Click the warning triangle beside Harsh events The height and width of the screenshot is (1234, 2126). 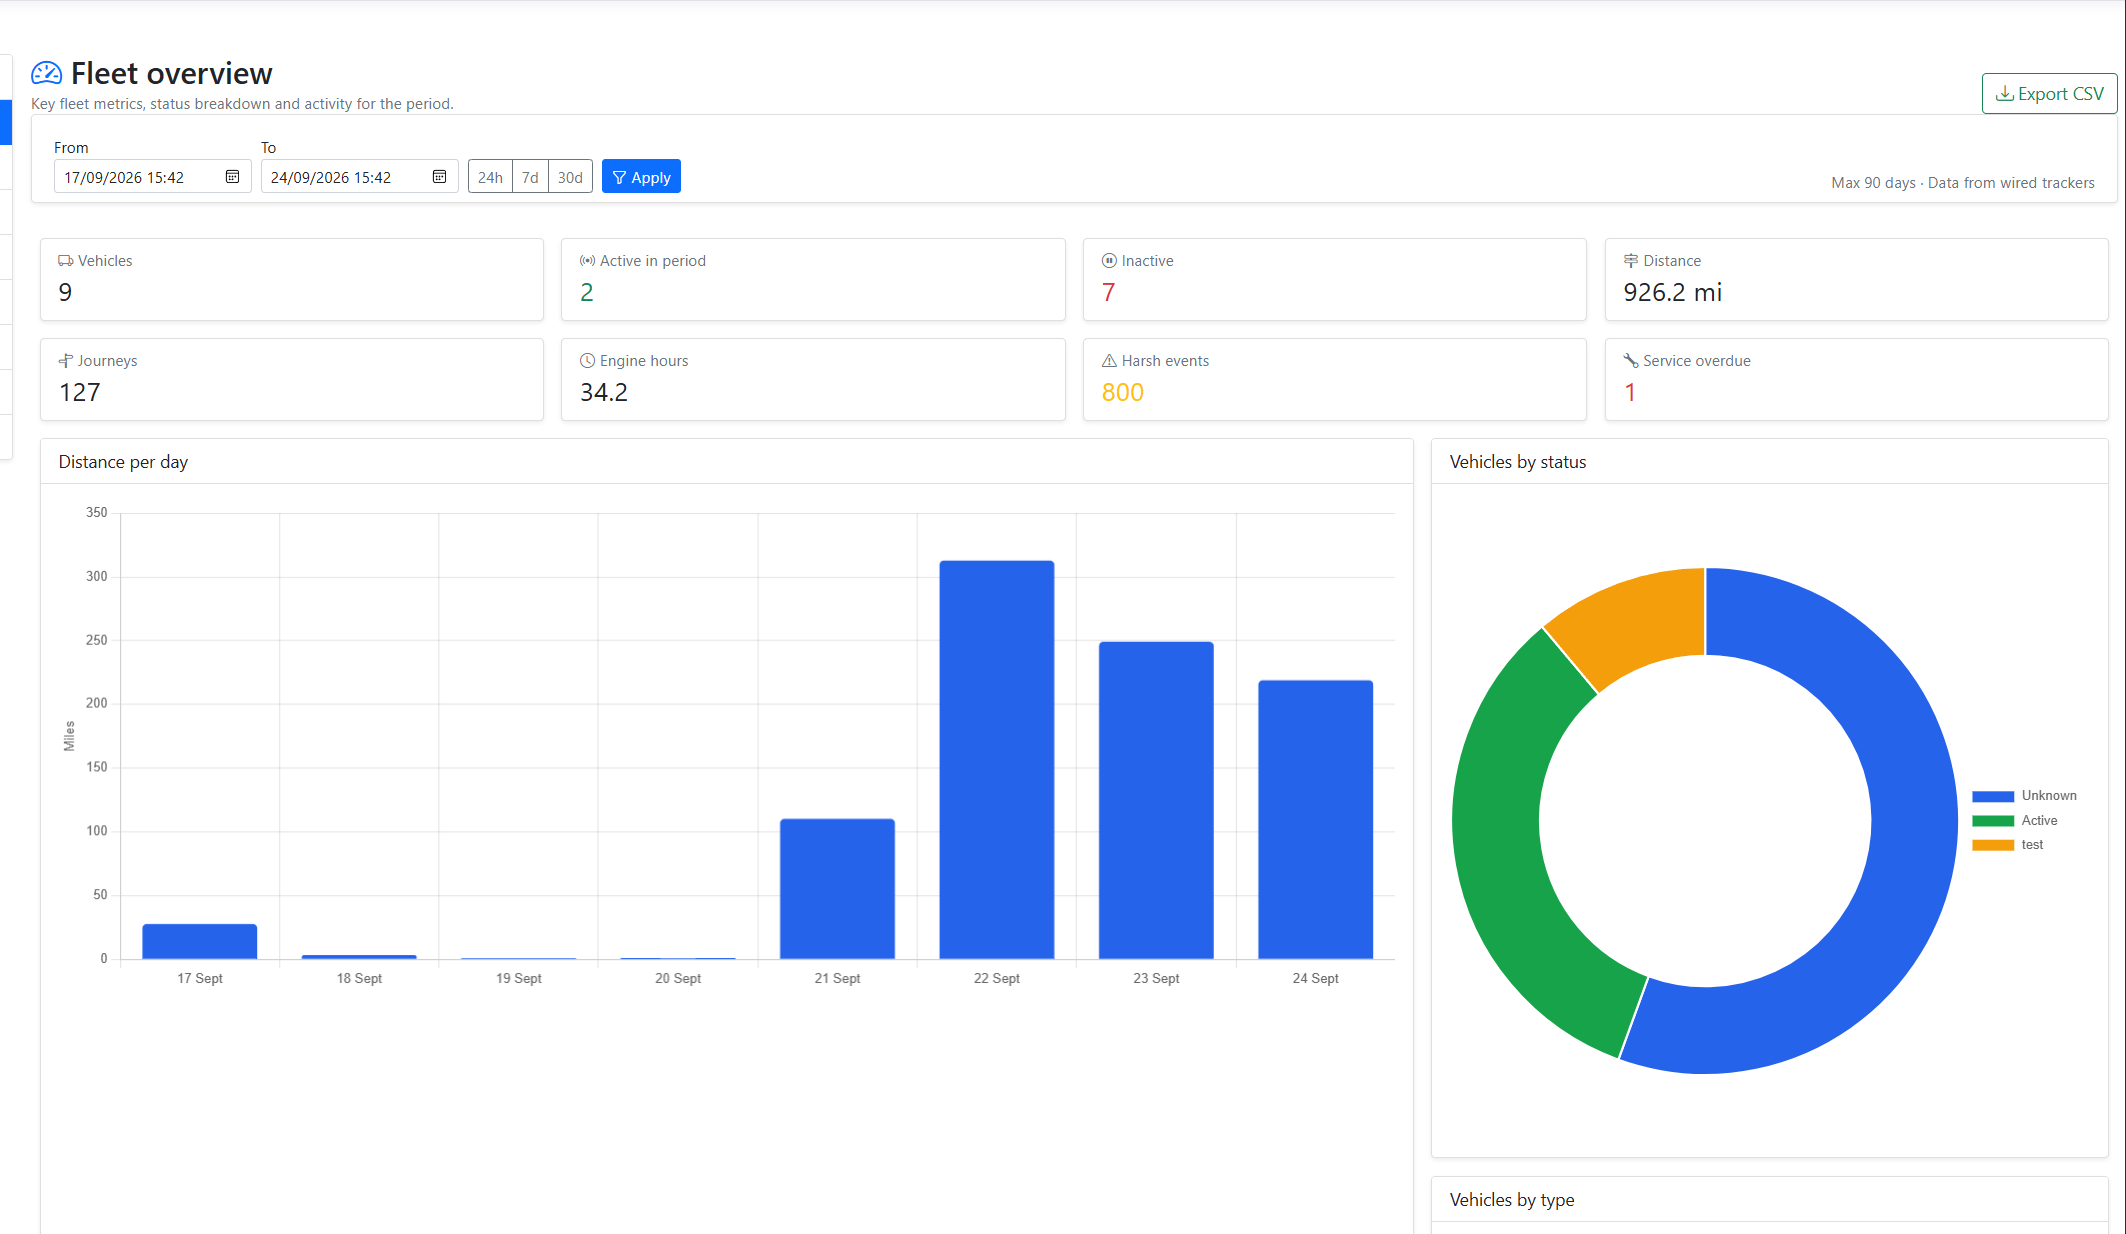pyautogui.click(x=1109, y=361)
